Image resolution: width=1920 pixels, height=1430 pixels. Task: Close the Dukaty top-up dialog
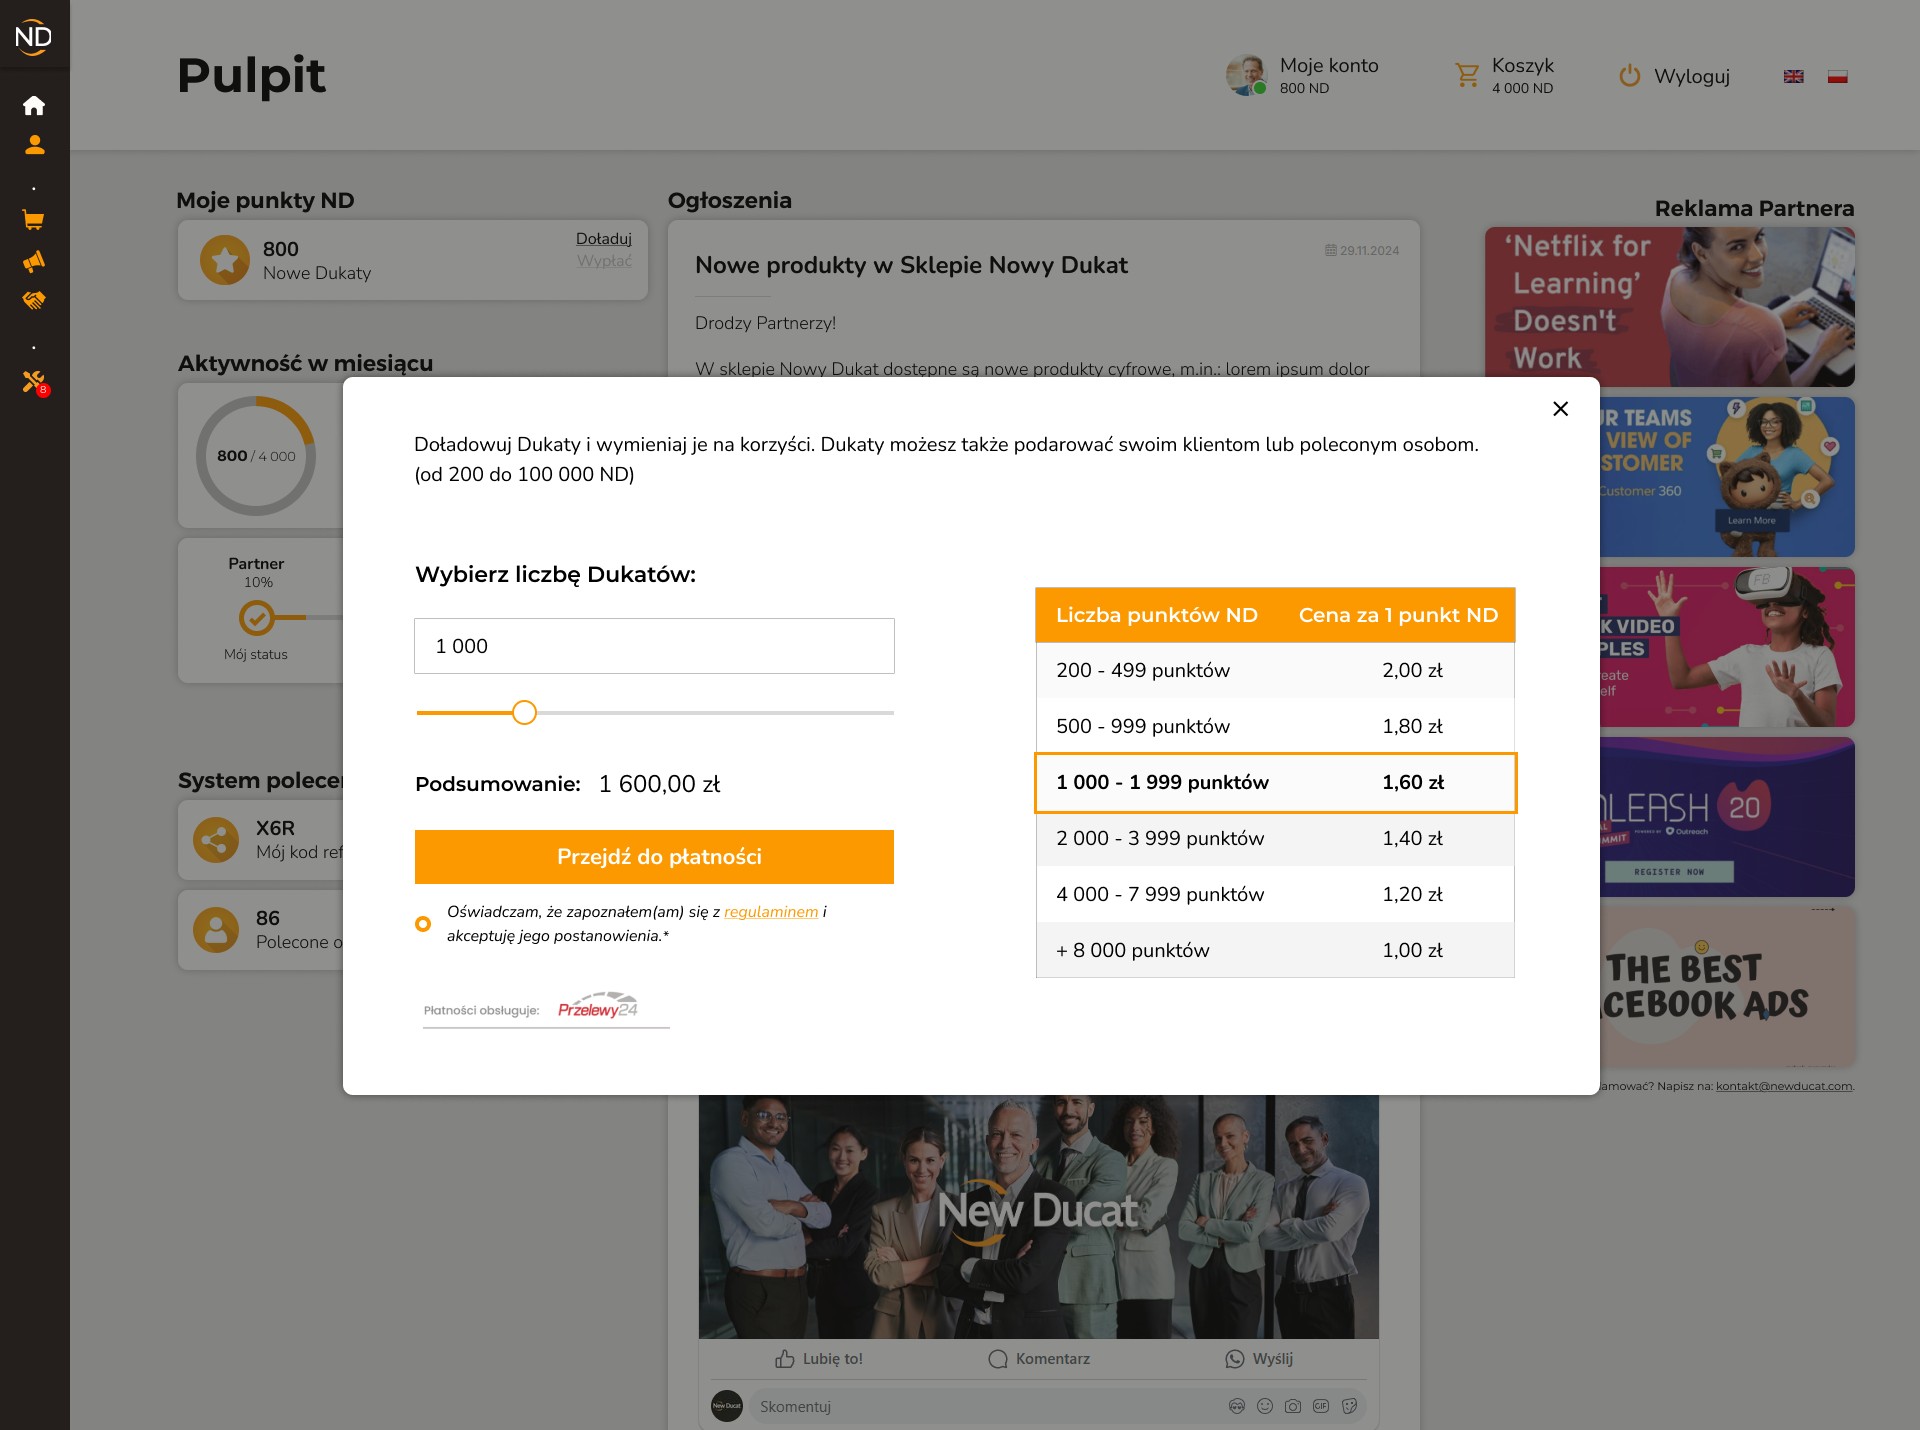[x=1560, y=408]
